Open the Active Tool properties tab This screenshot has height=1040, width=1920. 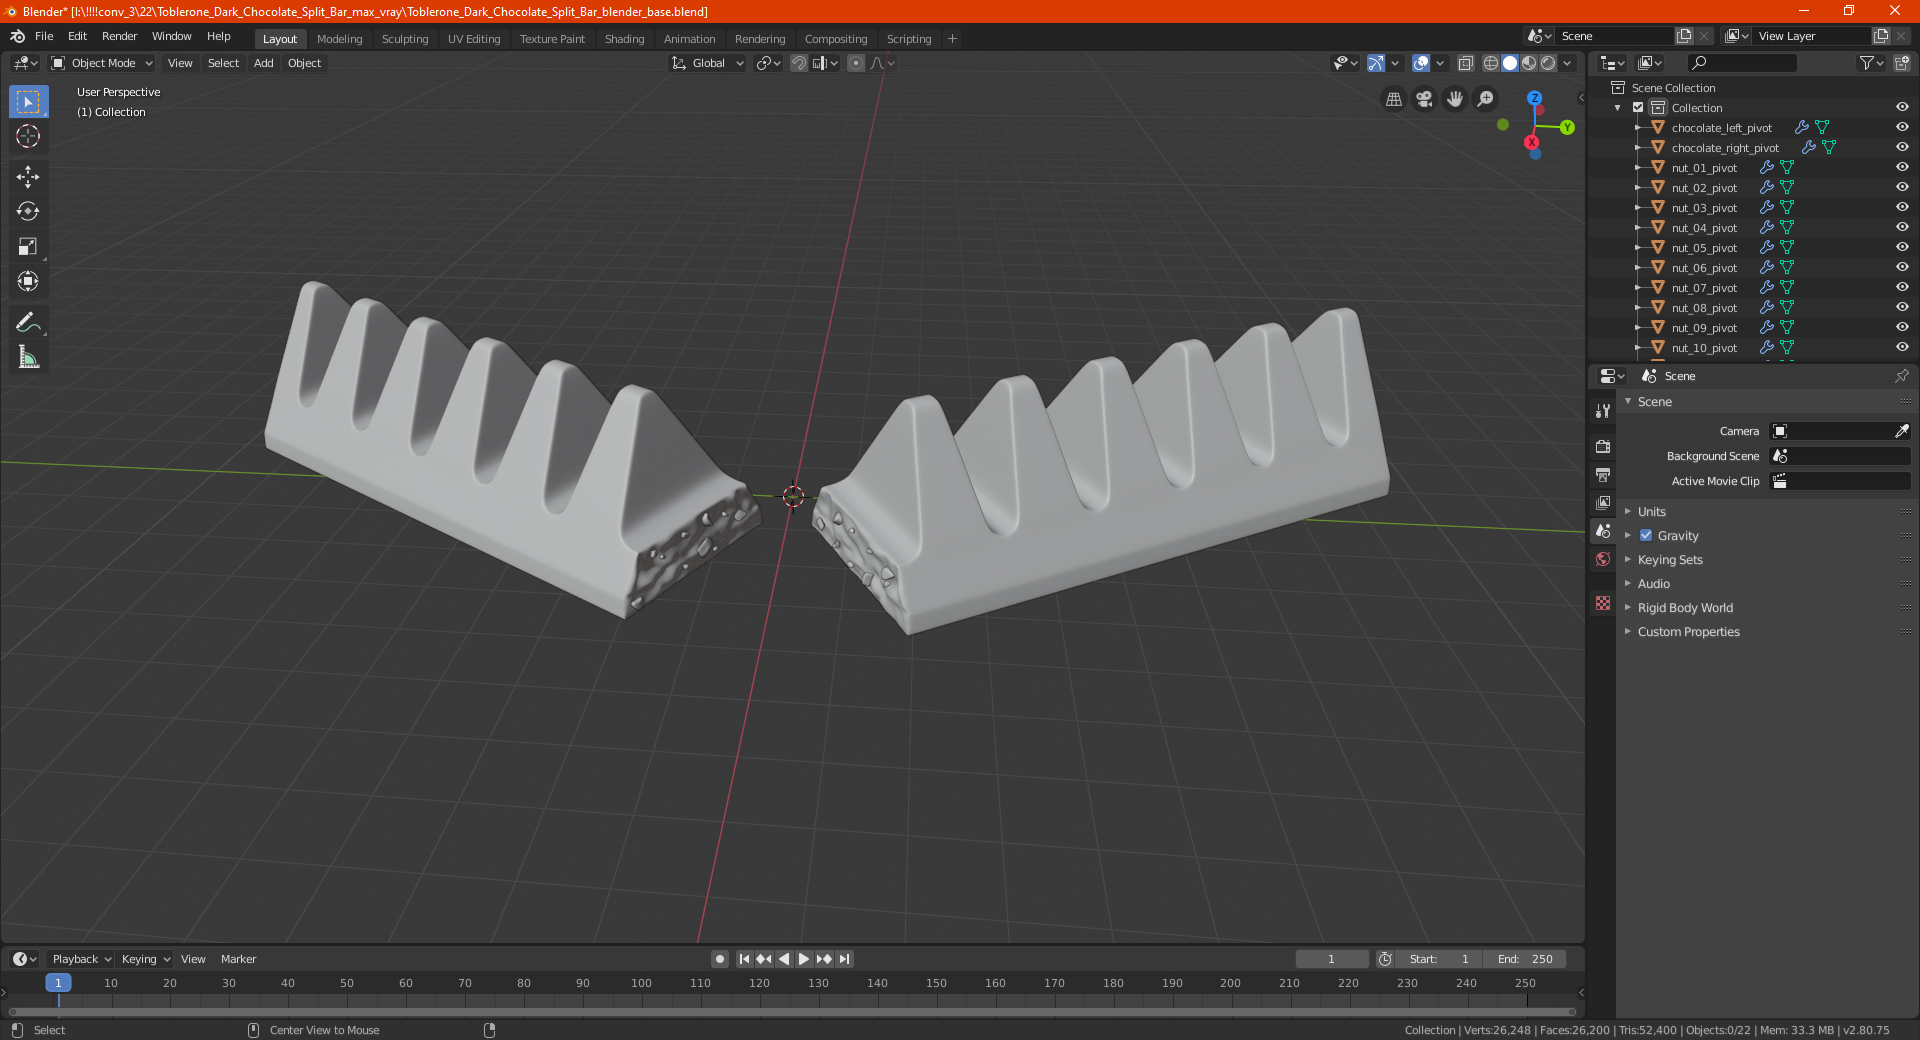(1603, 410)
